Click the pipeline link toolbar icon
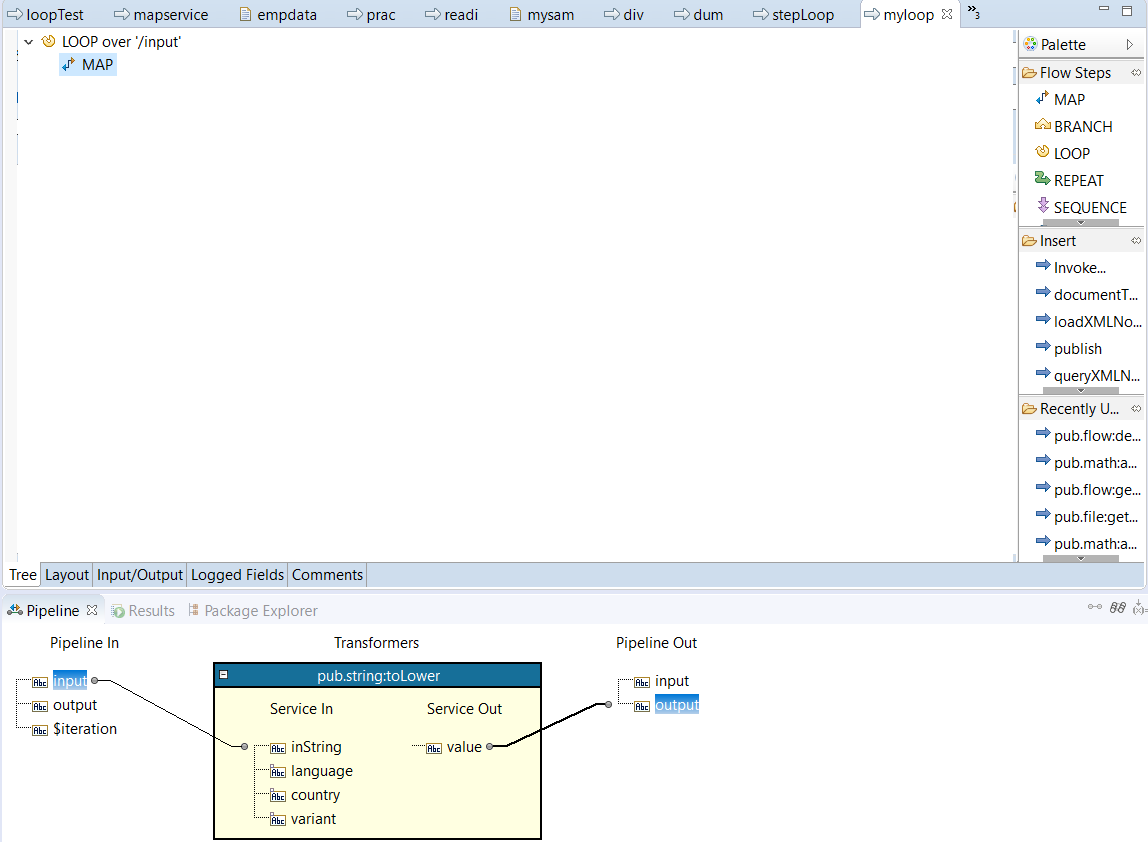Image resolution: width=1148 pixels, height=842 pixels. 1095,607
